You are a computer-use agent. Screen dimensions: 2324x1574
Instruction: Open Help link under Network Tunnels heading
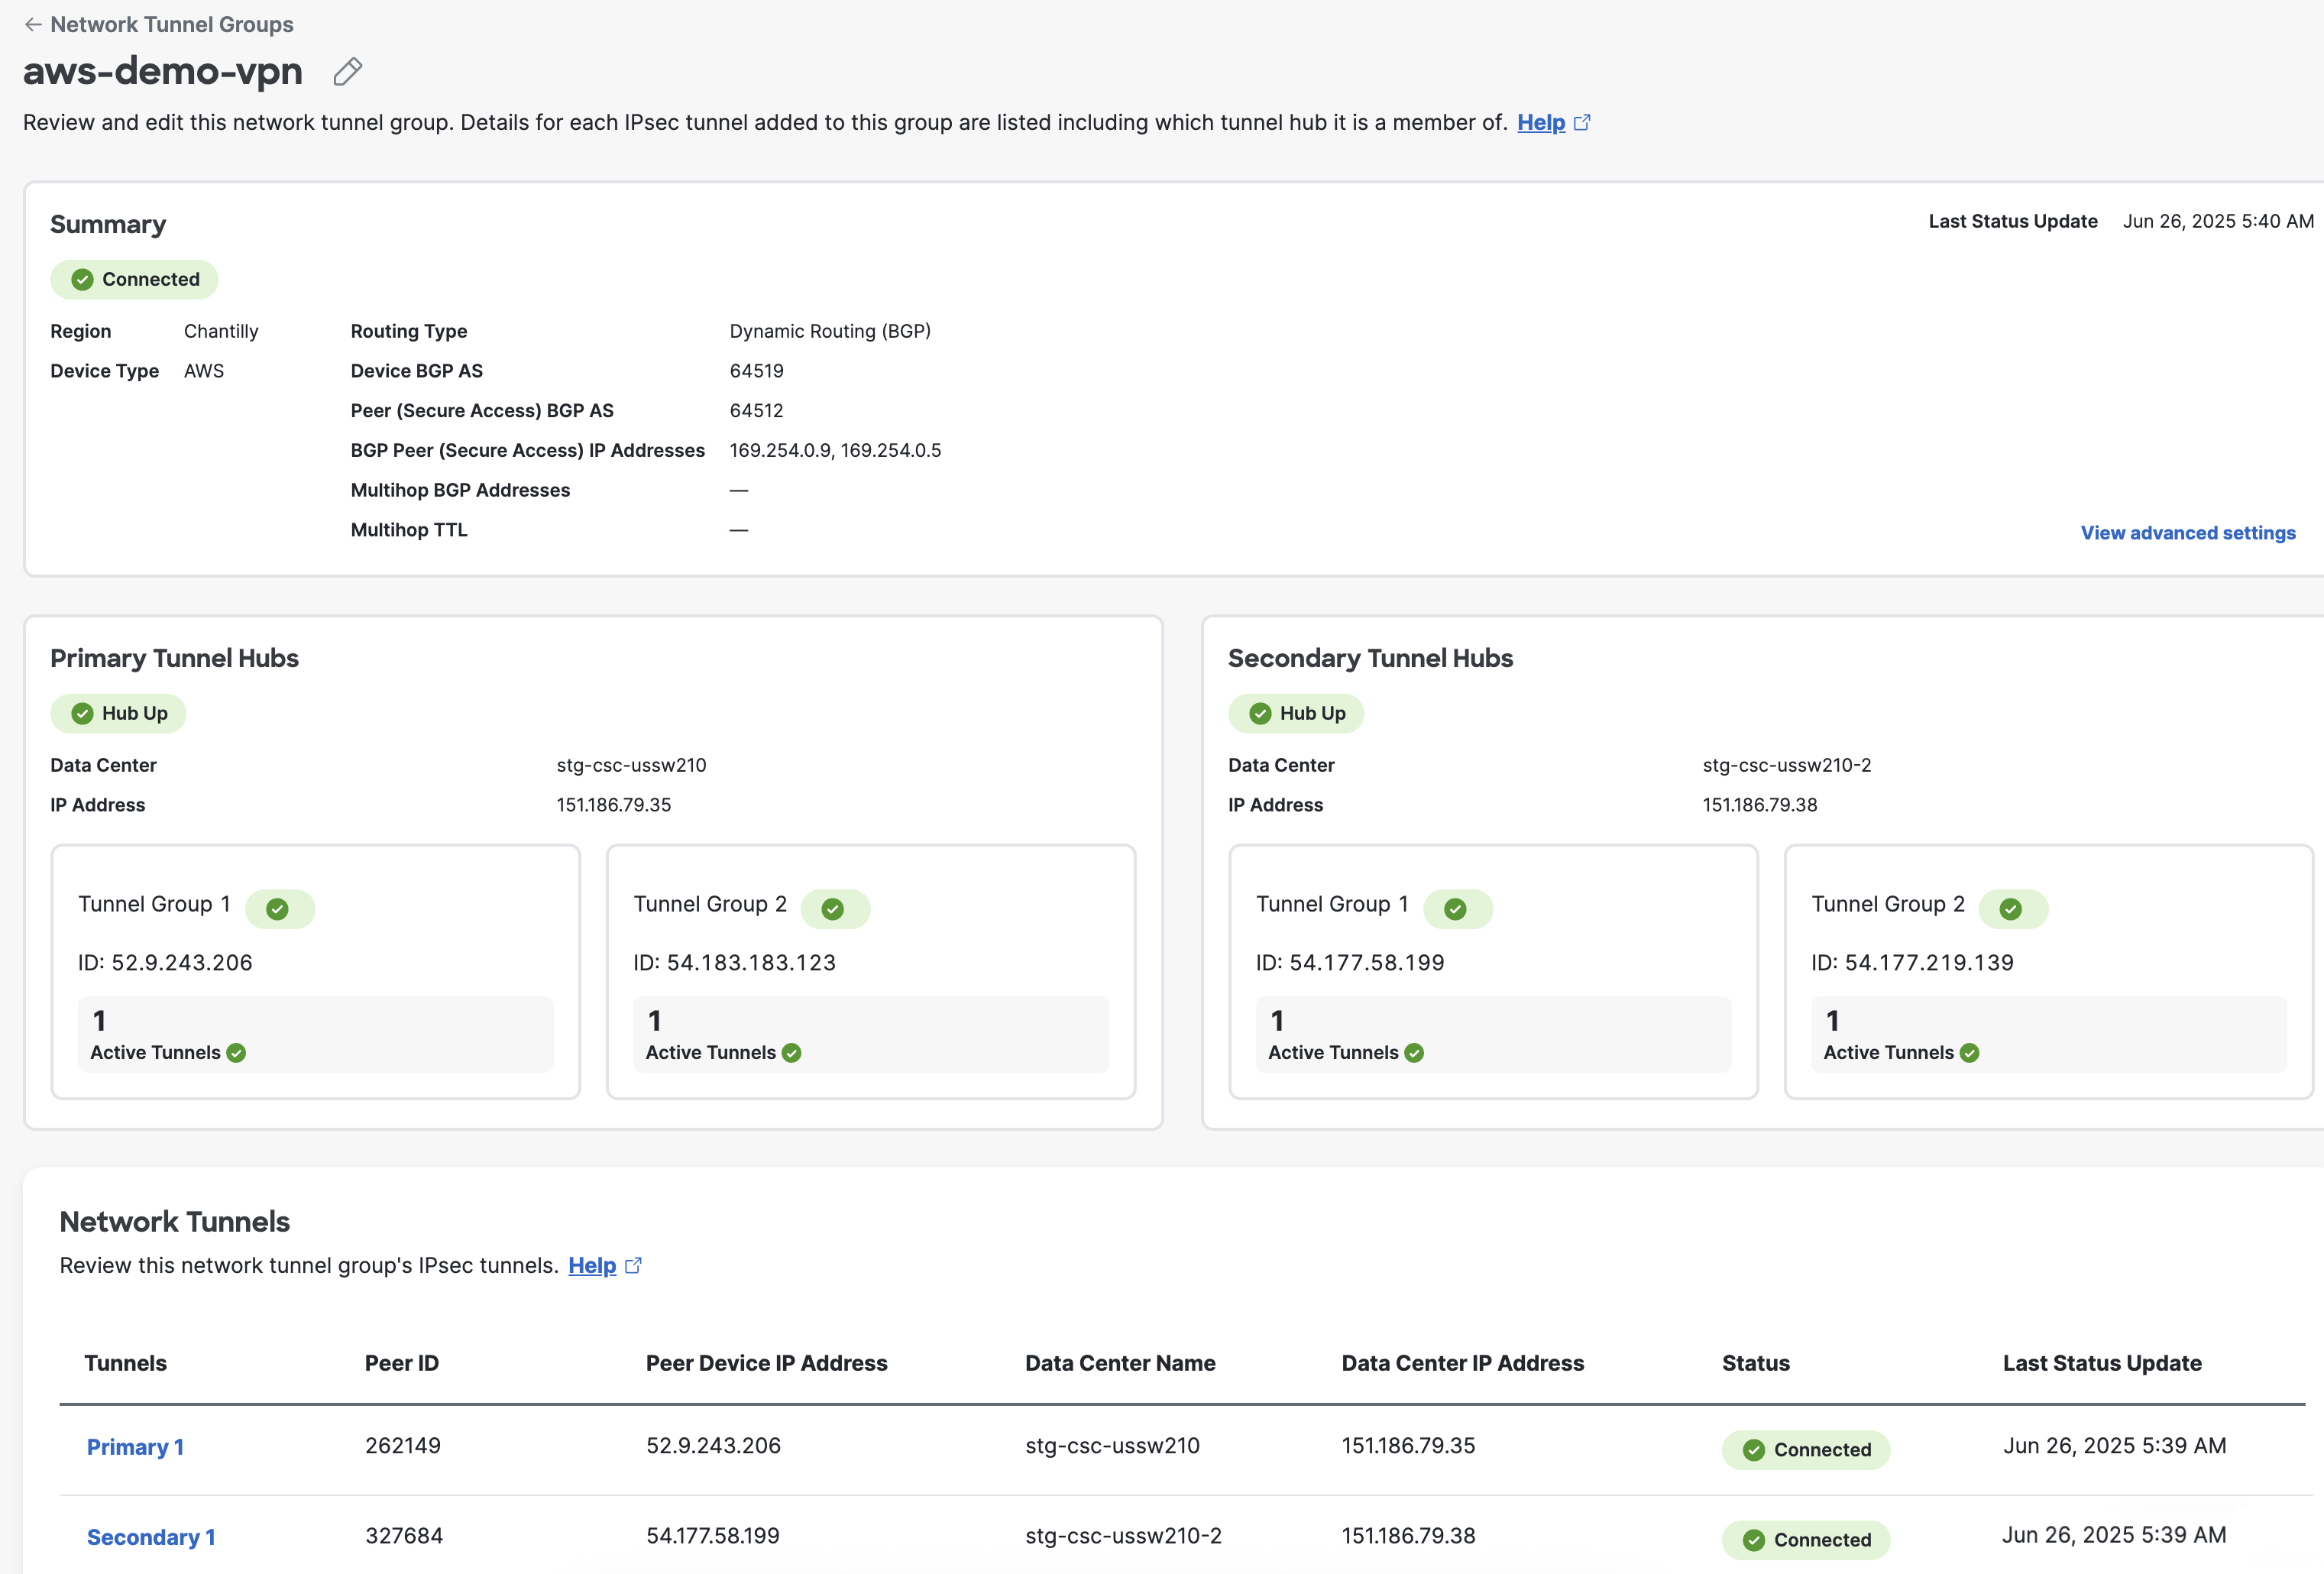tap(592, 1265)
